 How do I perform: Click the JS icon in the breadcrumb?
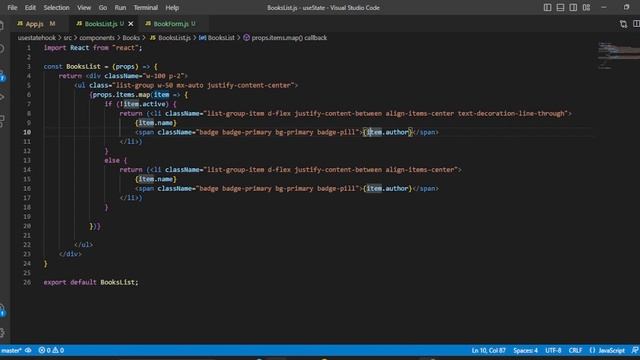pyautogui.click(x=153, y=38)
